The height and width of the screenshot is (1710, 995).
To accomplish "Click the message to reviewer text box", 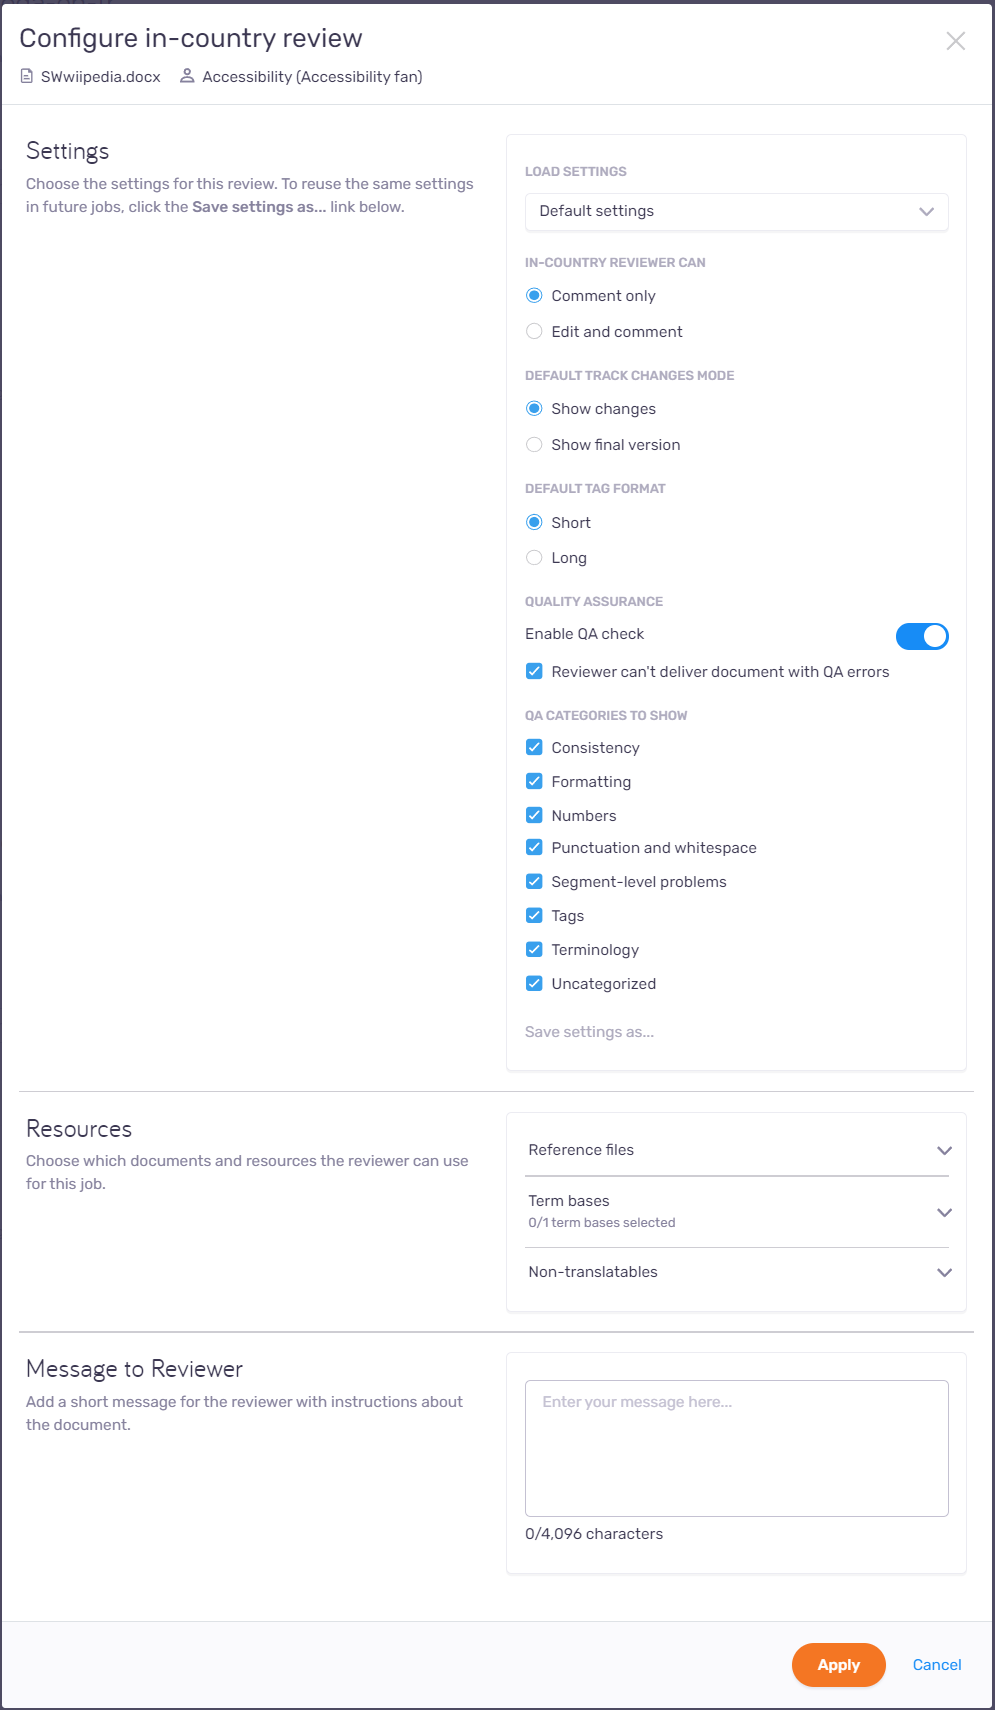I will (x=736, y=1448).
